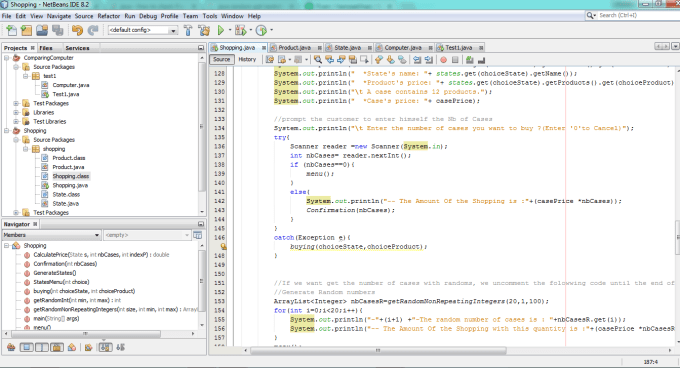Select GenerateStates() in Navigator

pos(55,273)
